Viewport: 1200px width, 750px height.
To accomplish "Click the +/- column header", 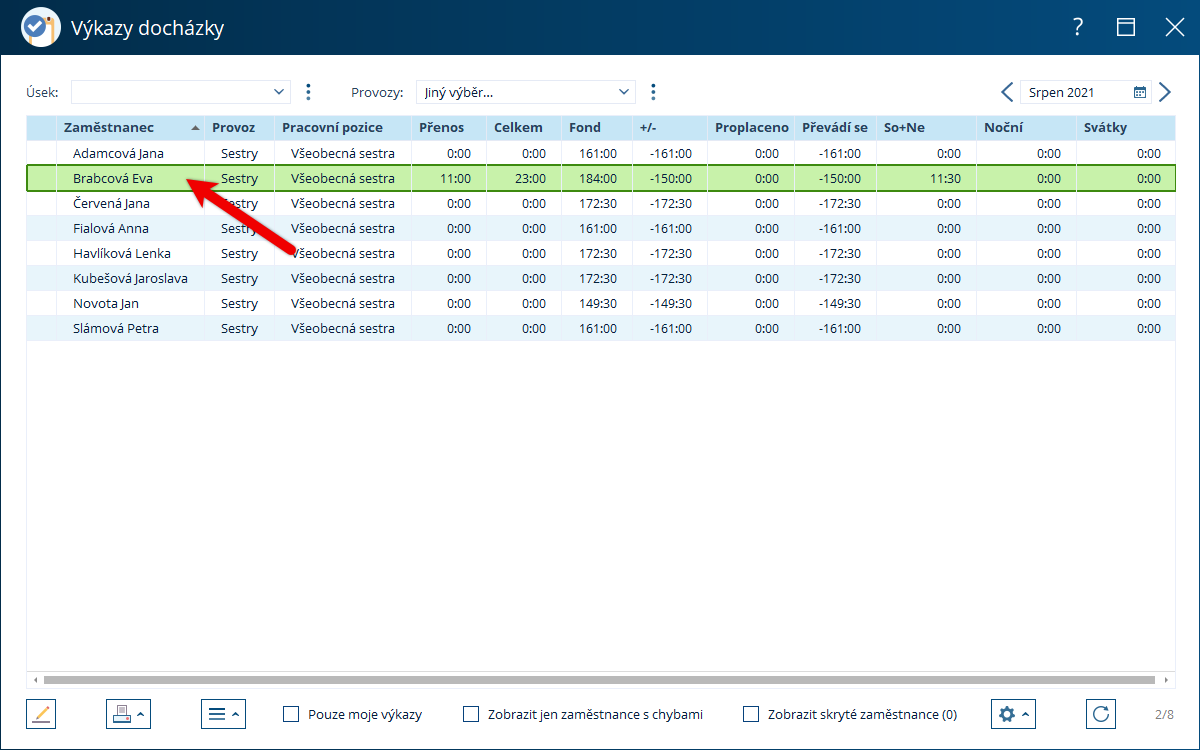I will click(x=670, y=128).
